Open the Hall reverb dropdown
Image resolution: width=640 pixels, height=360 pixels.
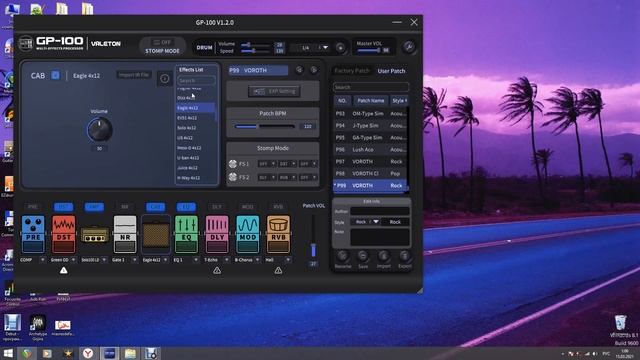[x=288, y=260]
